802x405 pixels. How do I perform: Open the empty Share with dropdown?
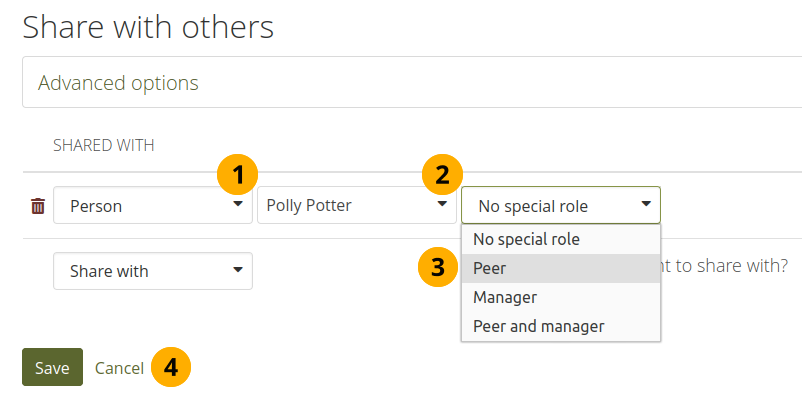coord(152,271)
